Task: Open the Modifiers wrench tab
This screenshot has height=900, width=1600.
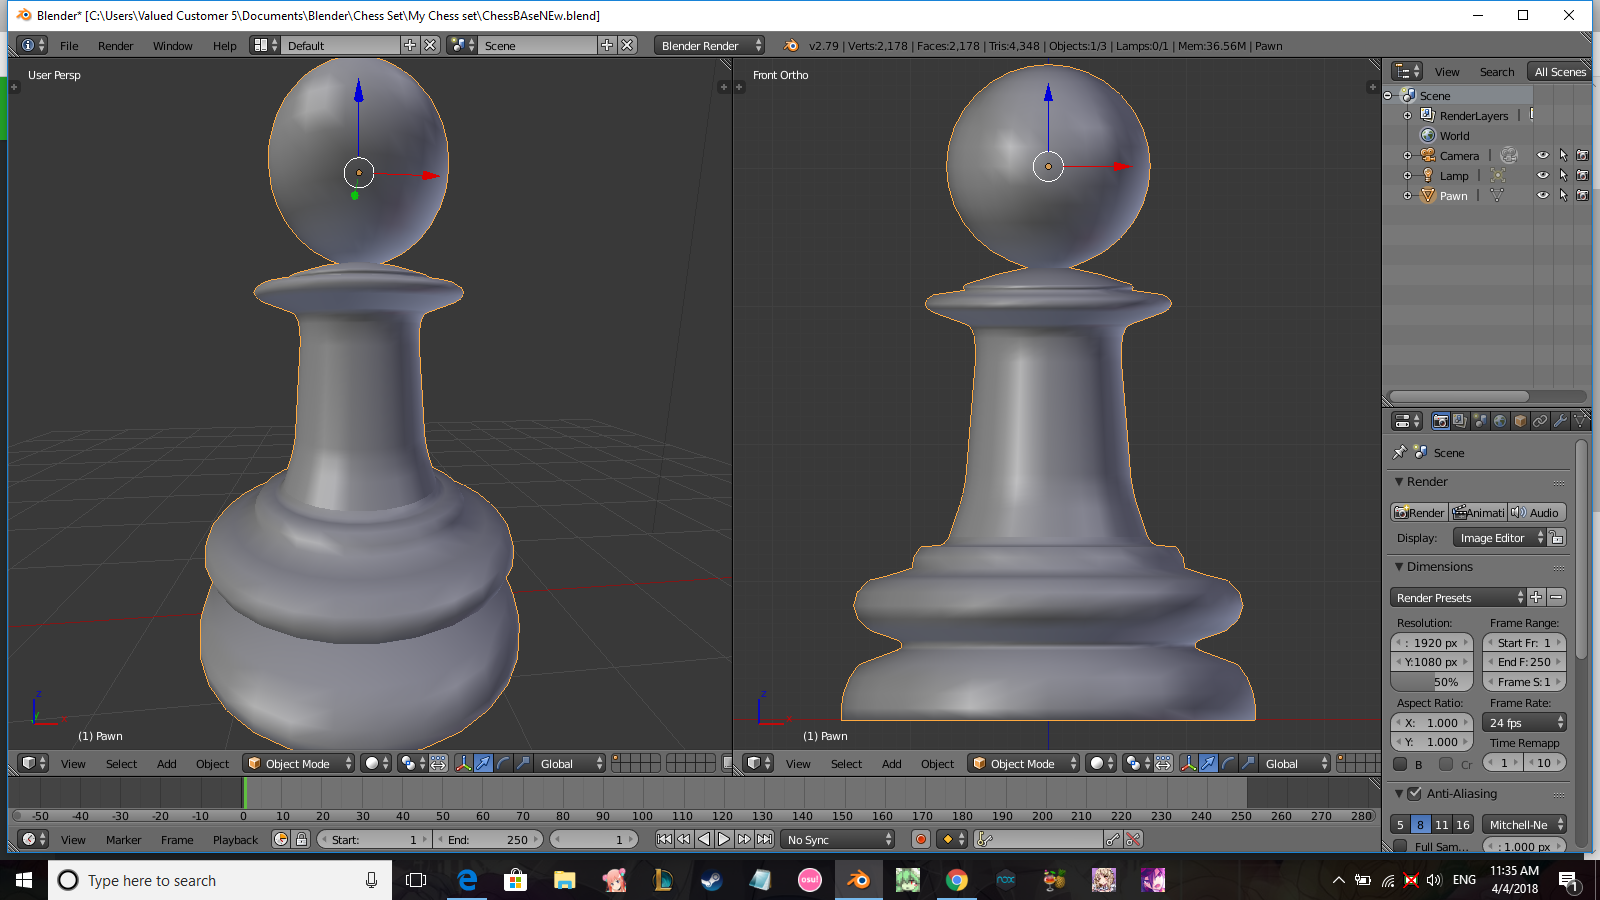Action: point(1560,421)
